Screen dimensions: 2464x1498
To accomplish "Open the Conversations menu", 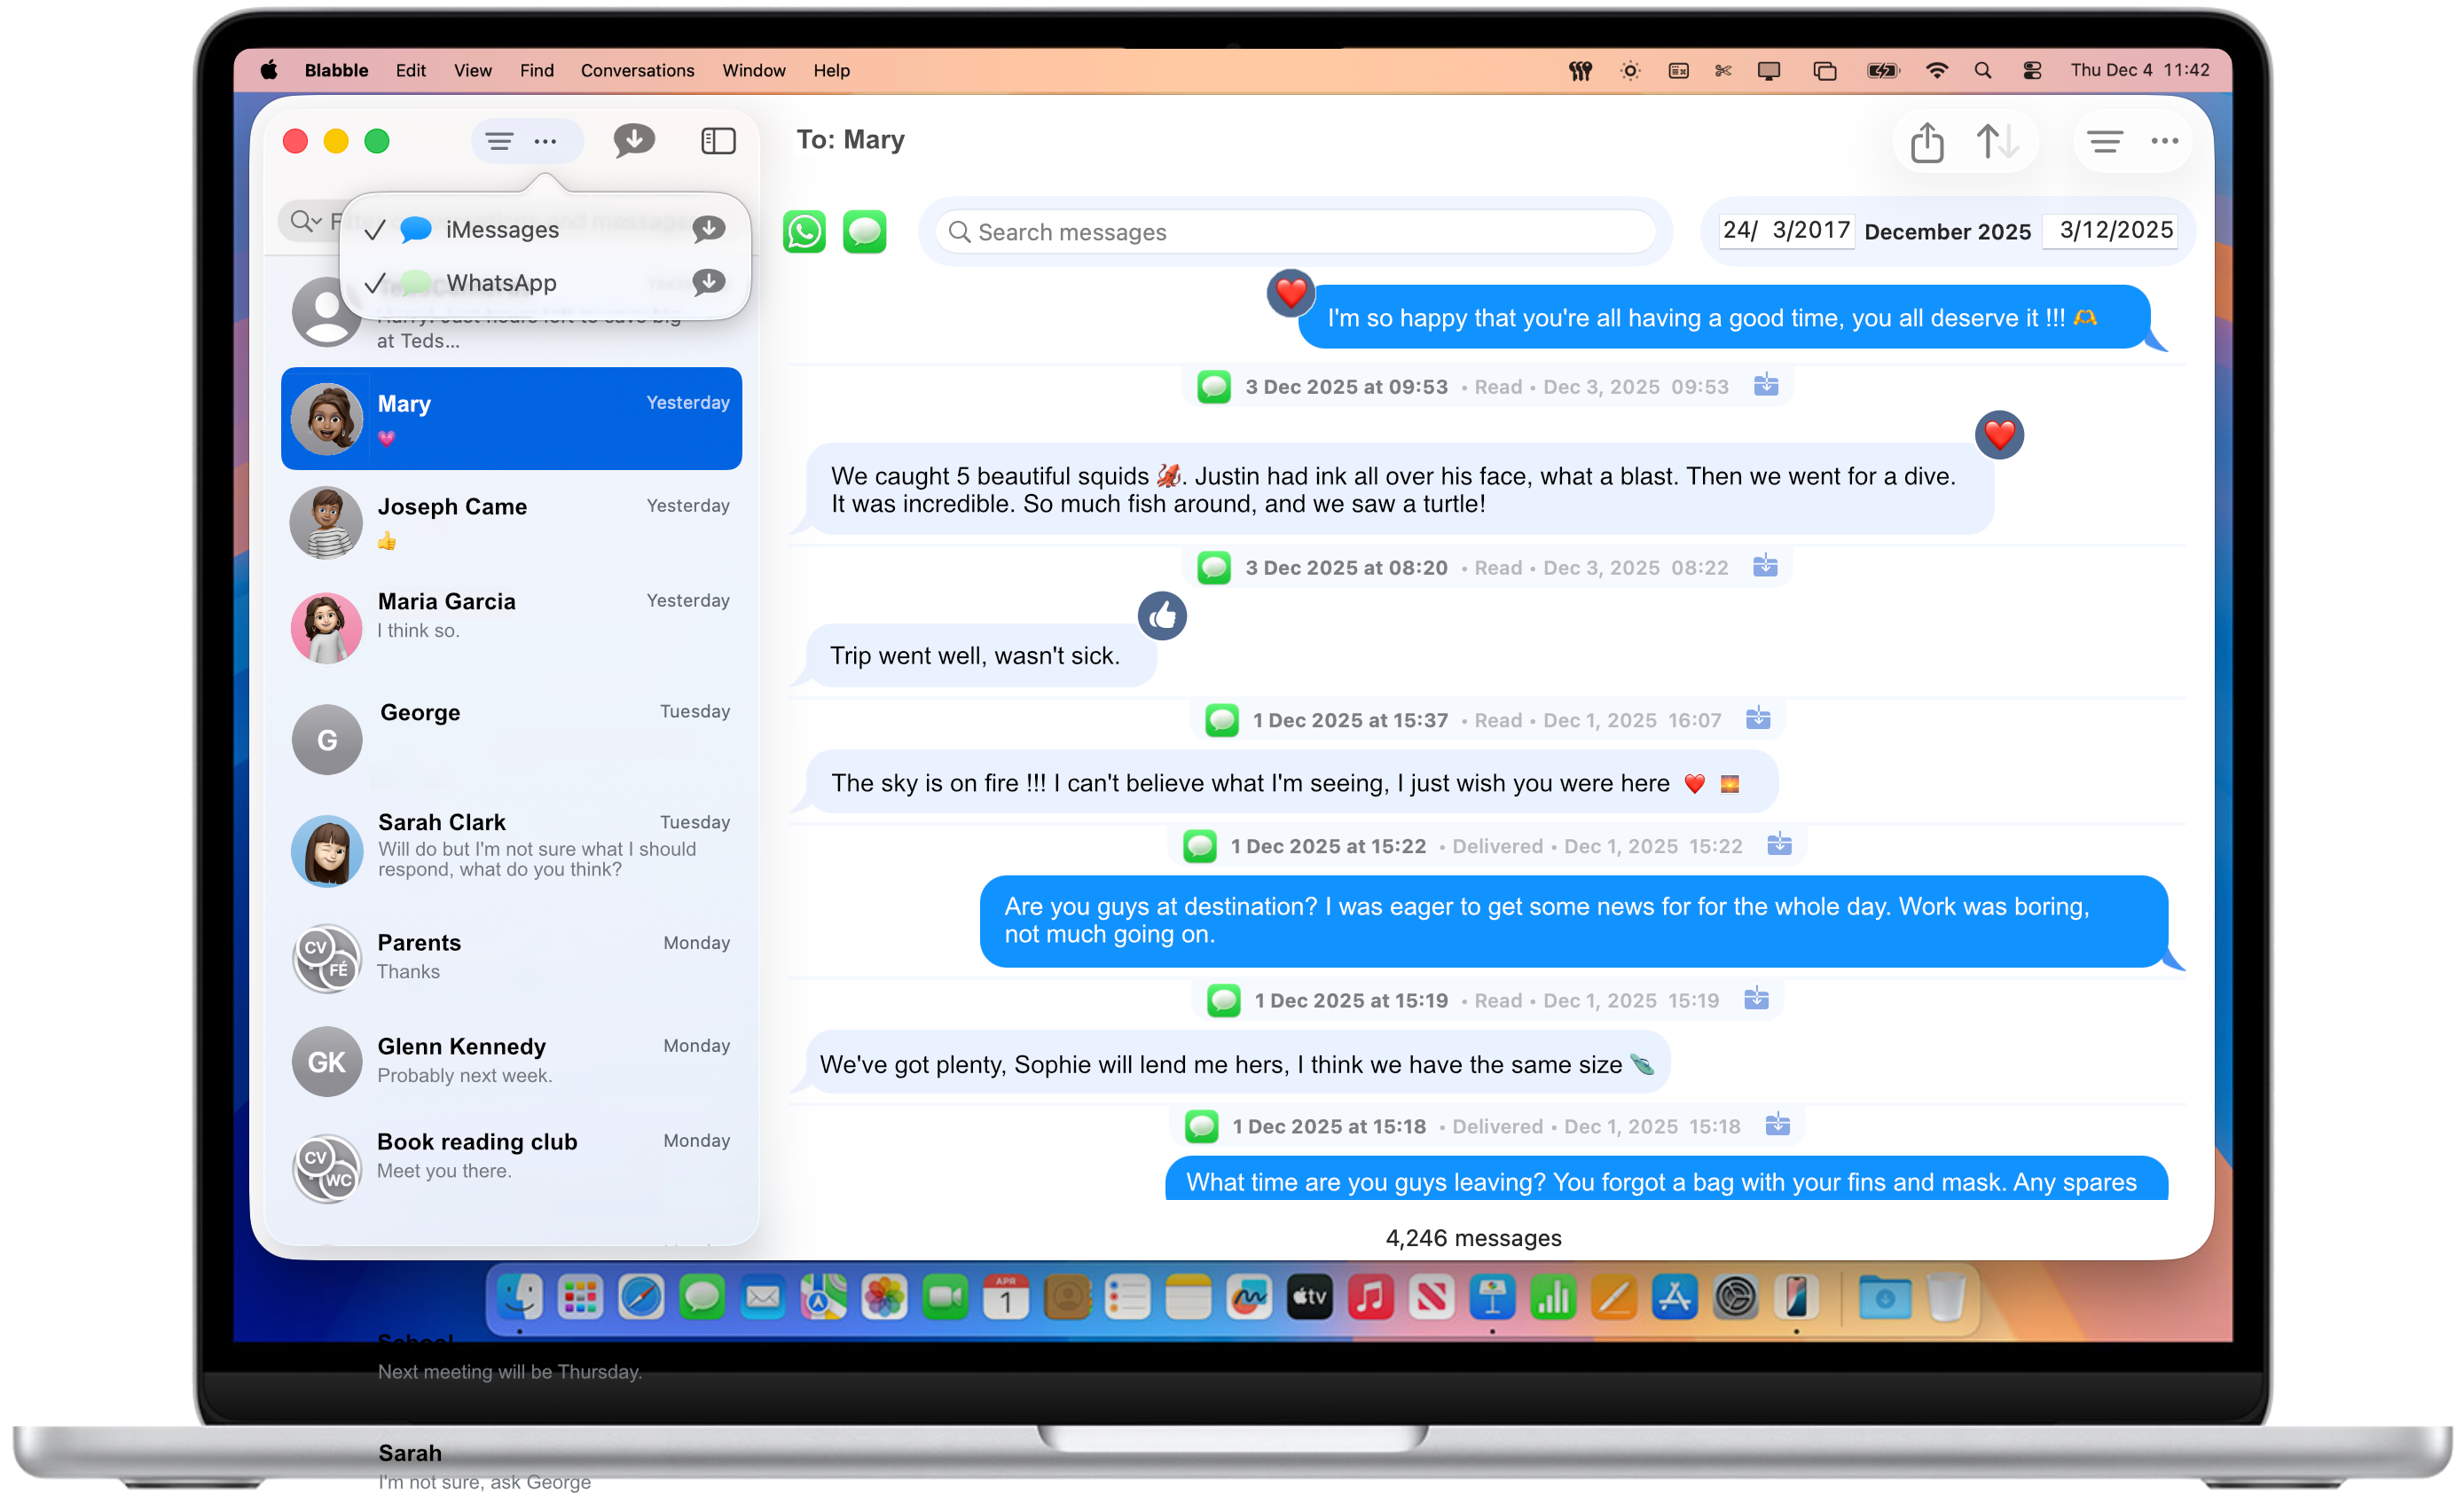I will [637, 70].
